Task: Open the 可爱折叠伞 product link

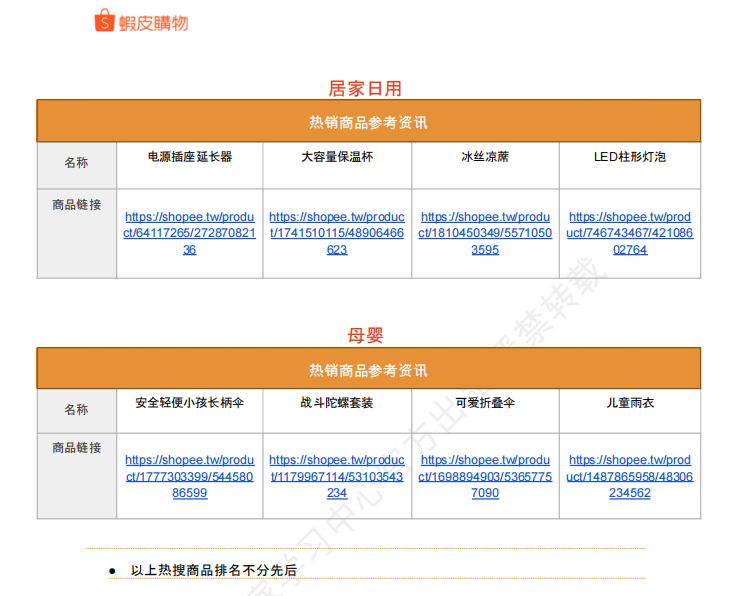Action: pos(485,477)
